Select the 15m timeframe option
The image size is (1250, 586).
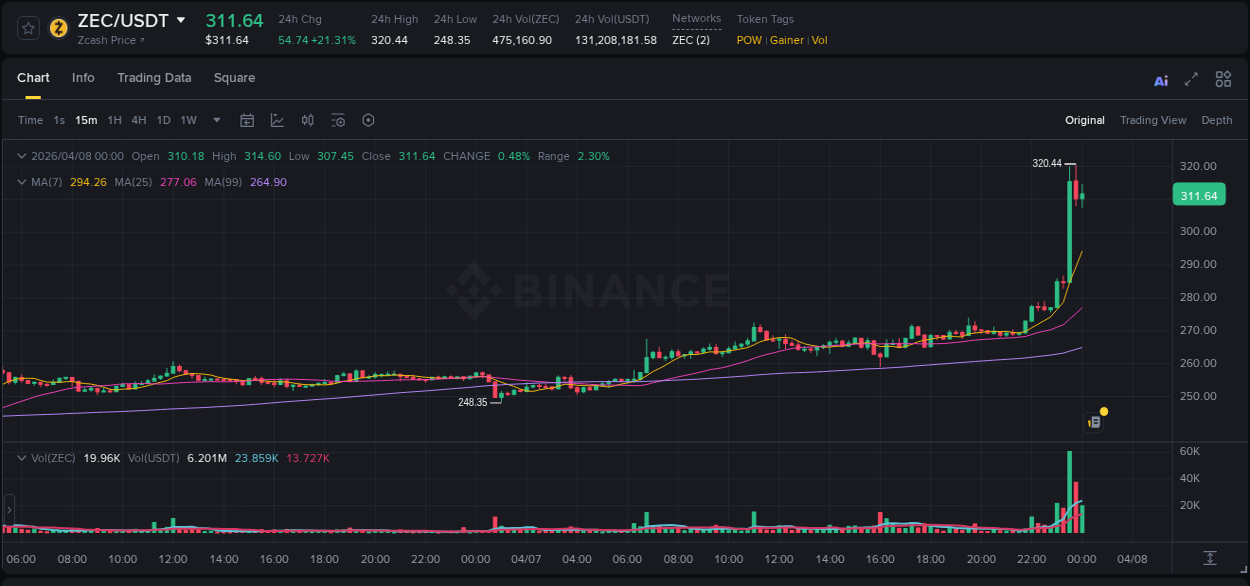86,120
